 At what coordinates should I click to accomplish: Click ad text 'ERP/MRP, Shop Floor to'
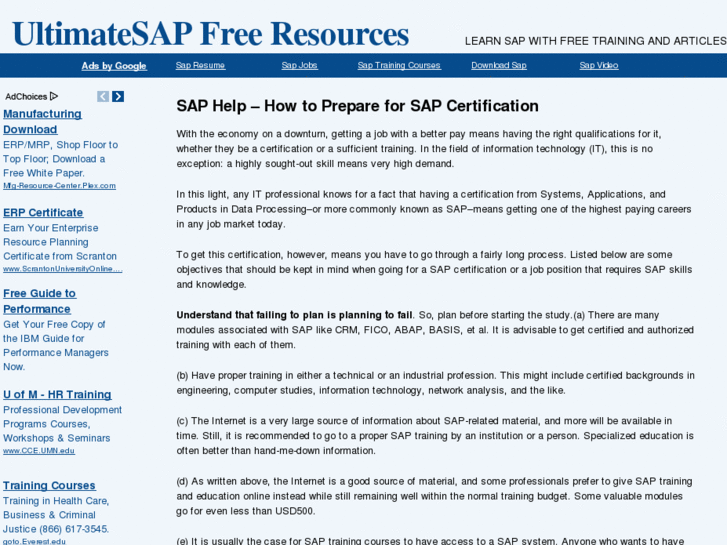pyautogui.click(x=61, y=145)
